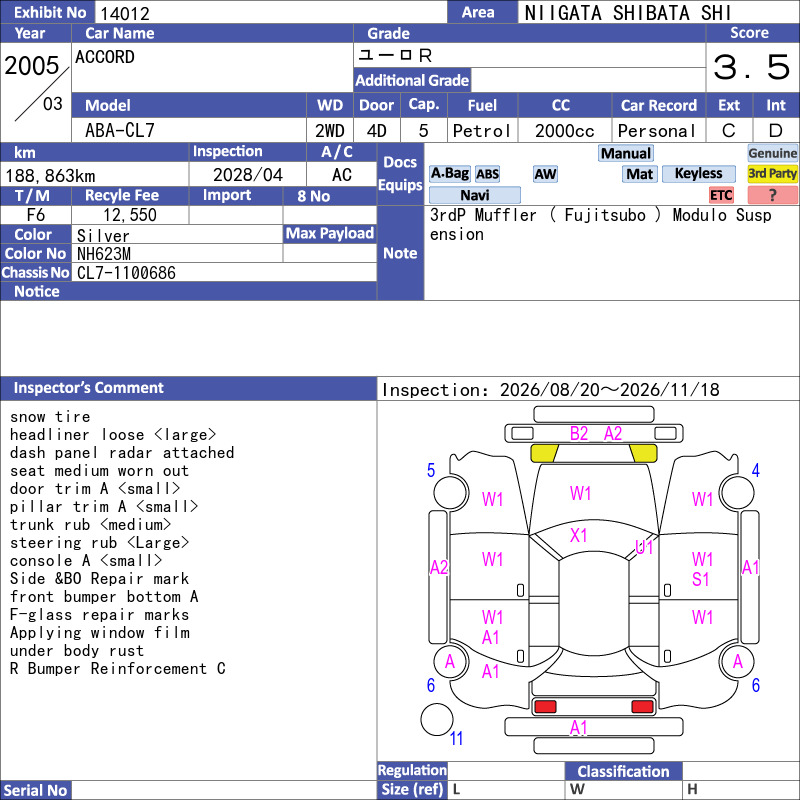Click the Max Payload label

click(x=330, y=234)
